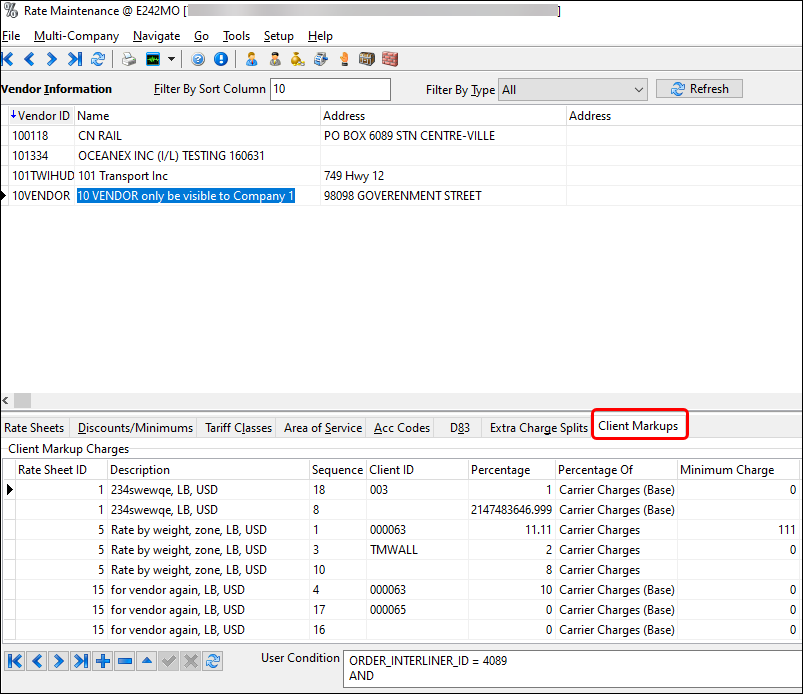Open the Help question mark icon
Viewport: 803px width, 694px height.
[199, 59]
